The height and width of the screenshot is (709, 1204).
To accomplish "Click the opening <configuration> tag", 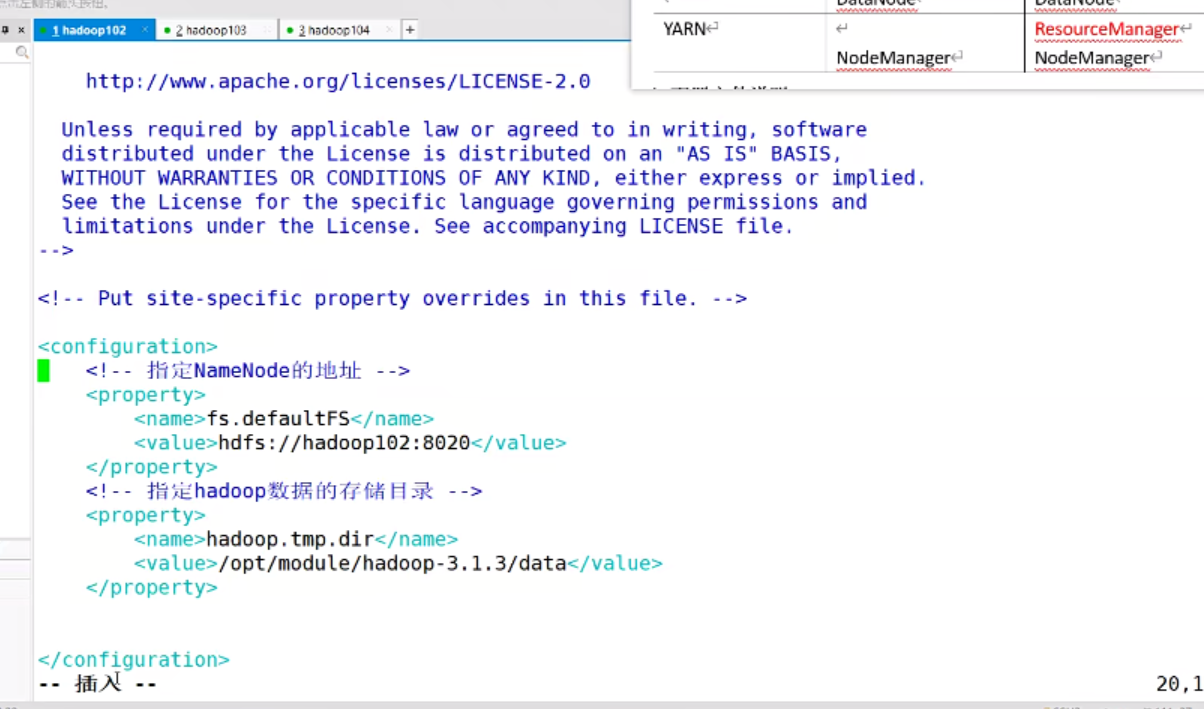I will tap(128, 347).
